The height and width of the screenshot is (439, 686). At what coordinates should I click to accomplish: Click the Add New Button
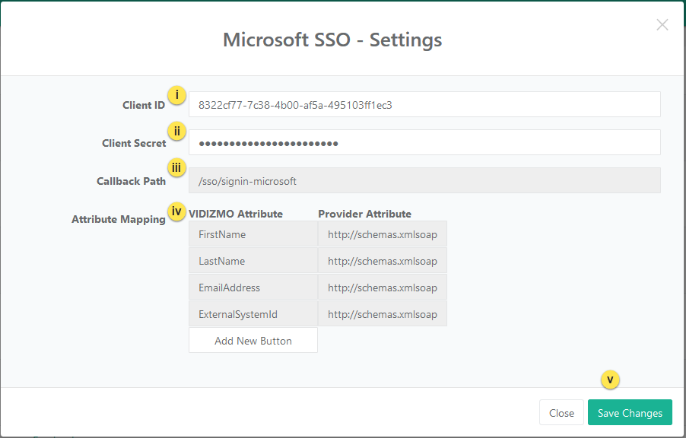(x=253, y=340)
